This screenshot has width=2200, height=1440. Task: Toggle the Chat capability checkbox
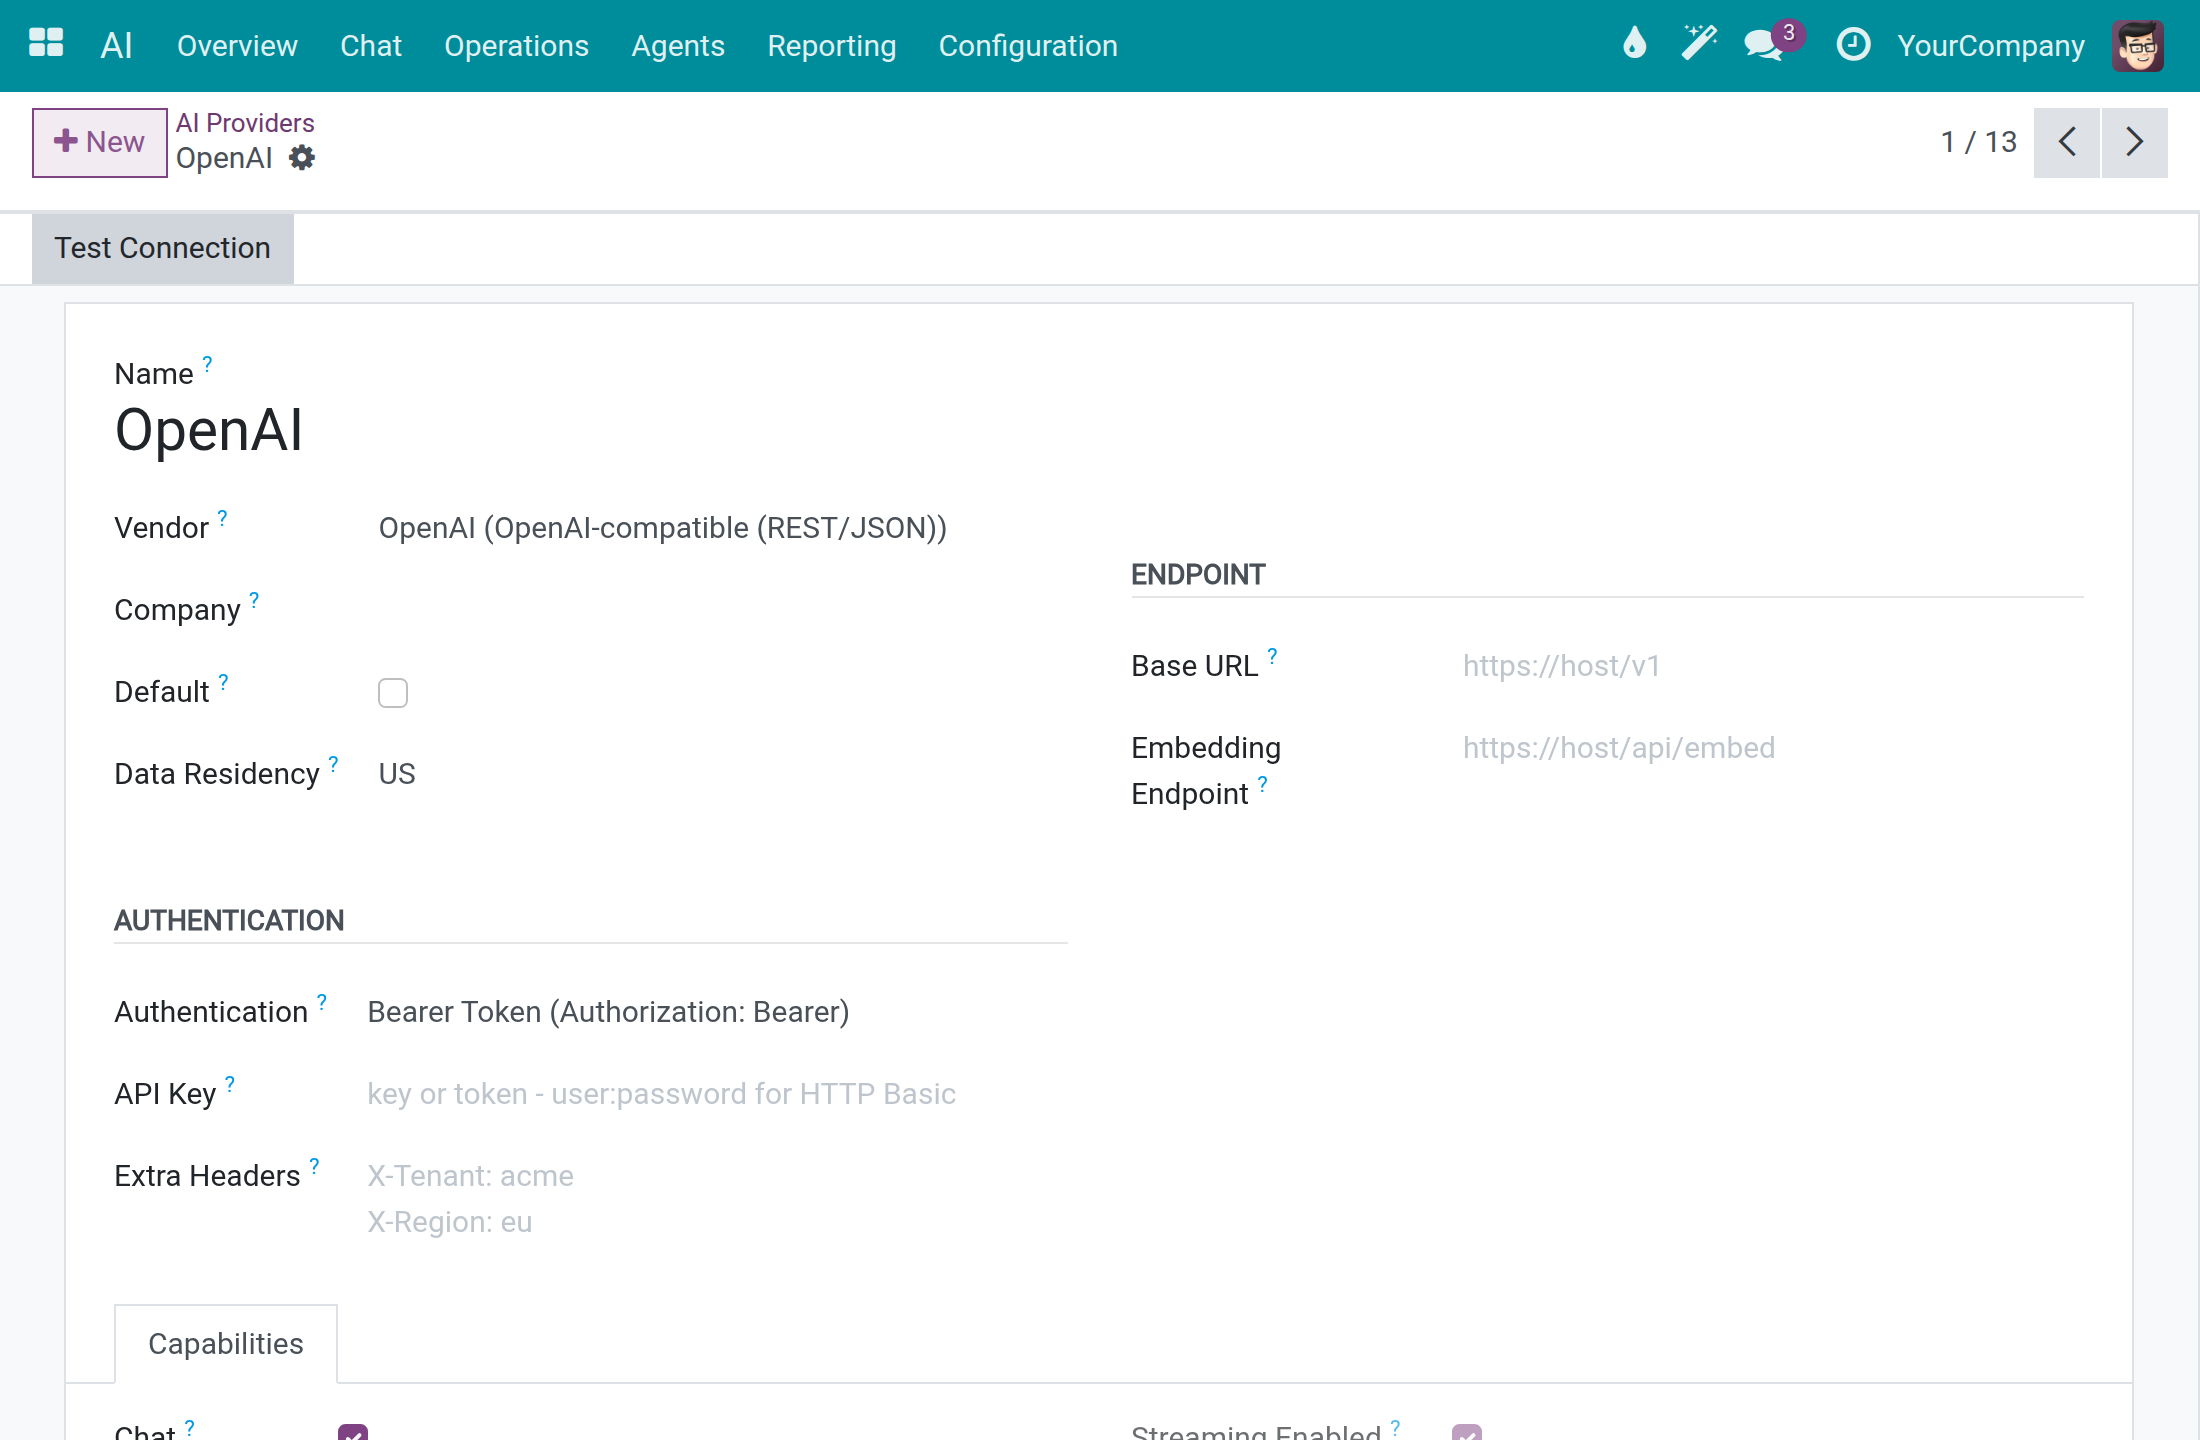(x=353, y=1432)
